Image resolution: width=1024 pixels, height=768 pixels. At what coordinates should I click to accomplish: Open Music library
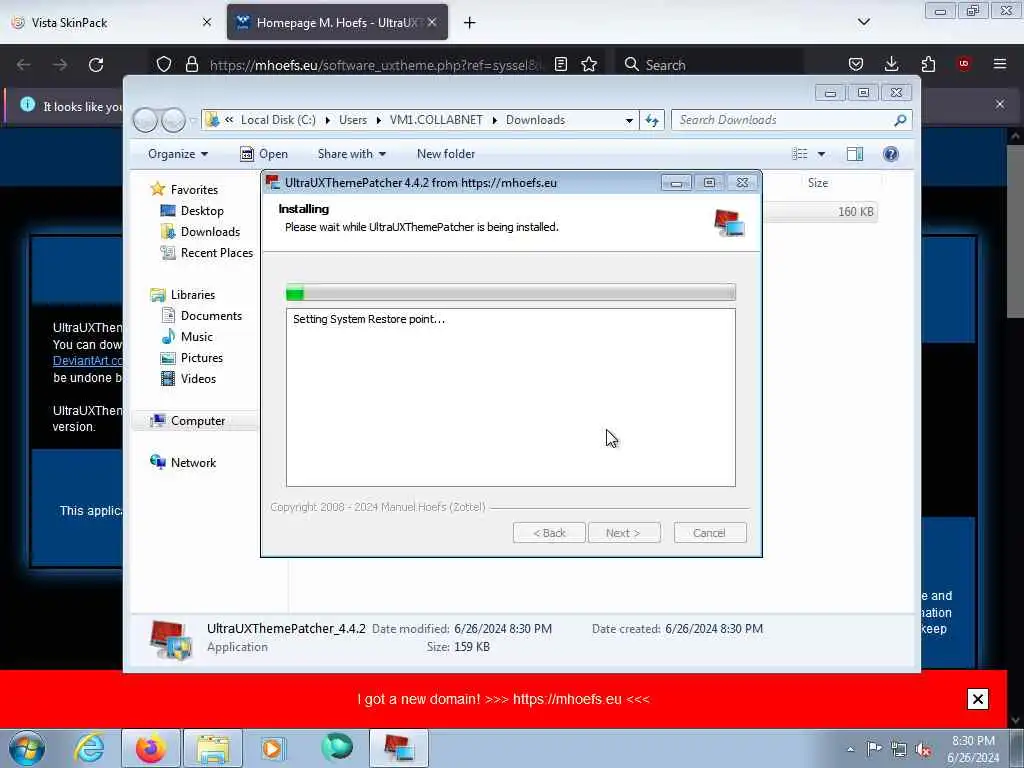click(187, 337)
